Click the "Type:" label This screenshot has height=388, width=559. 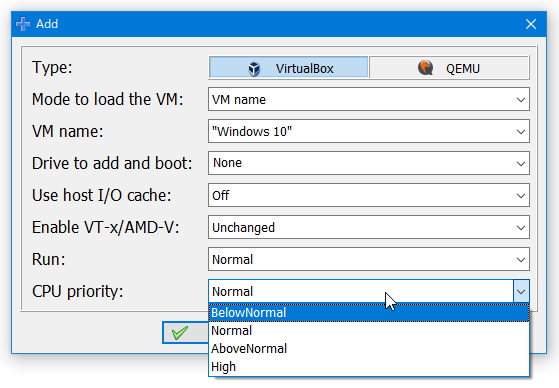point(52,67)
